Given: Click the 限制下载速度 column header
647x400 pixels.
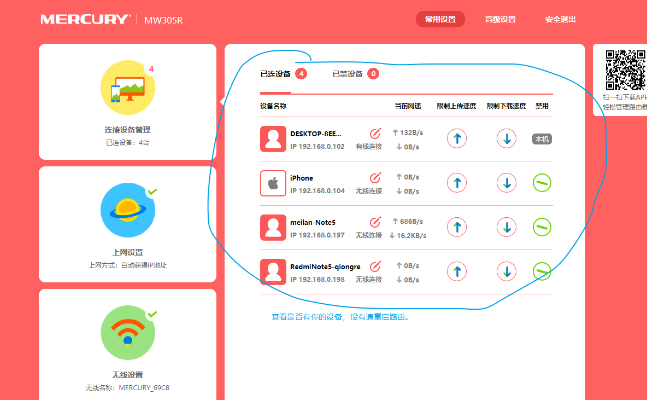Looking at the screenshot, I should [506, 106].
